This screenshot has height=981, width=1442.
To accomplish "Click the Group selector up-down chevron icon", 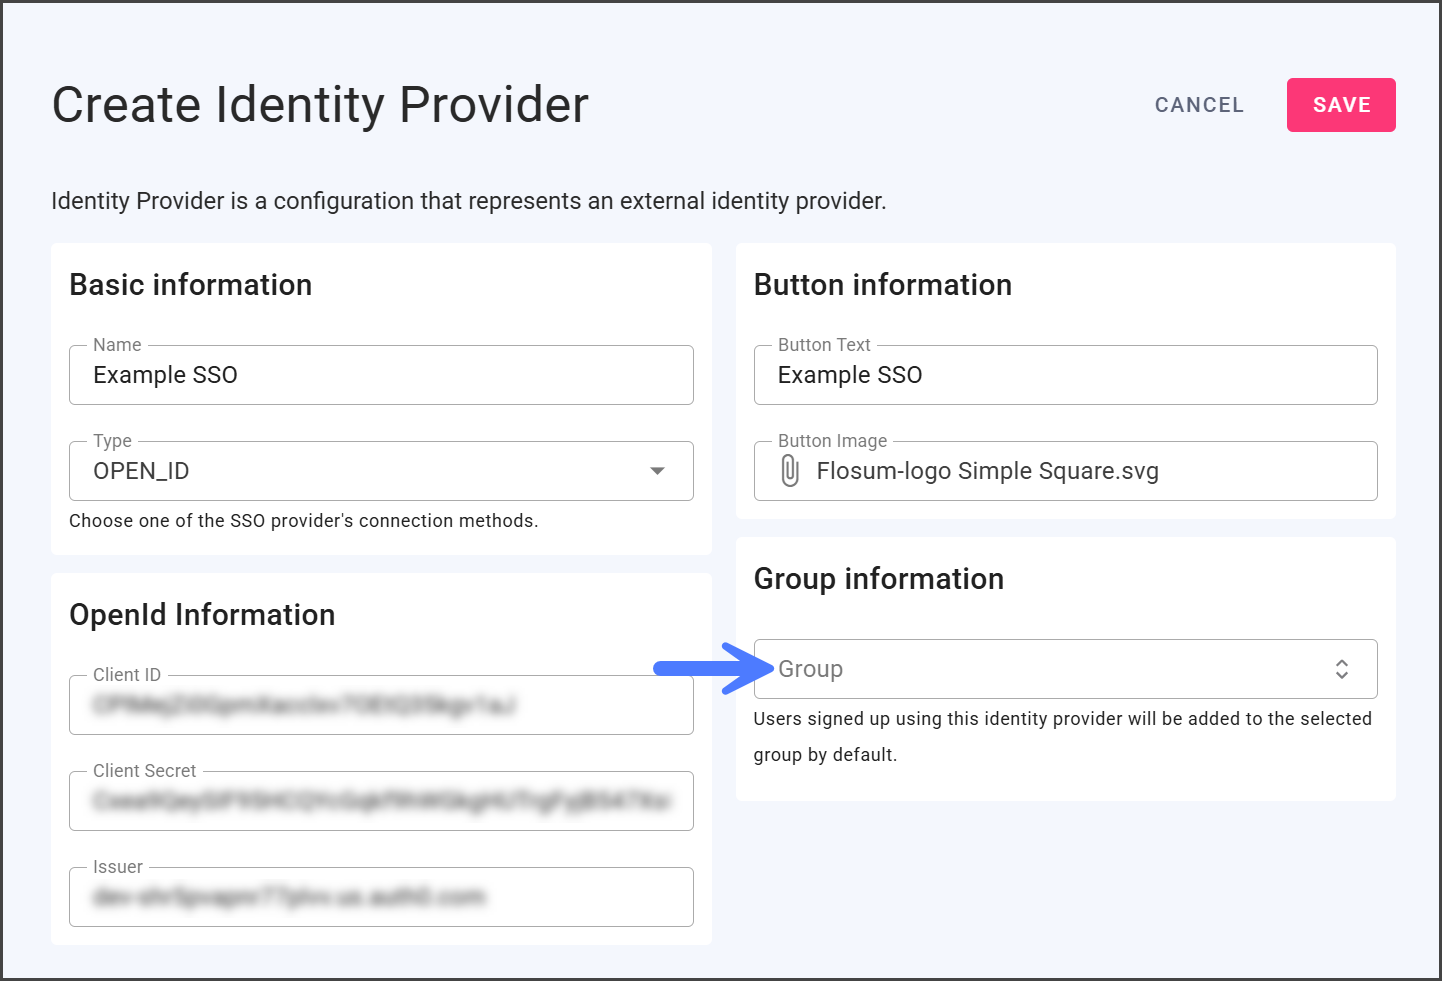I will coord(1341,669).
